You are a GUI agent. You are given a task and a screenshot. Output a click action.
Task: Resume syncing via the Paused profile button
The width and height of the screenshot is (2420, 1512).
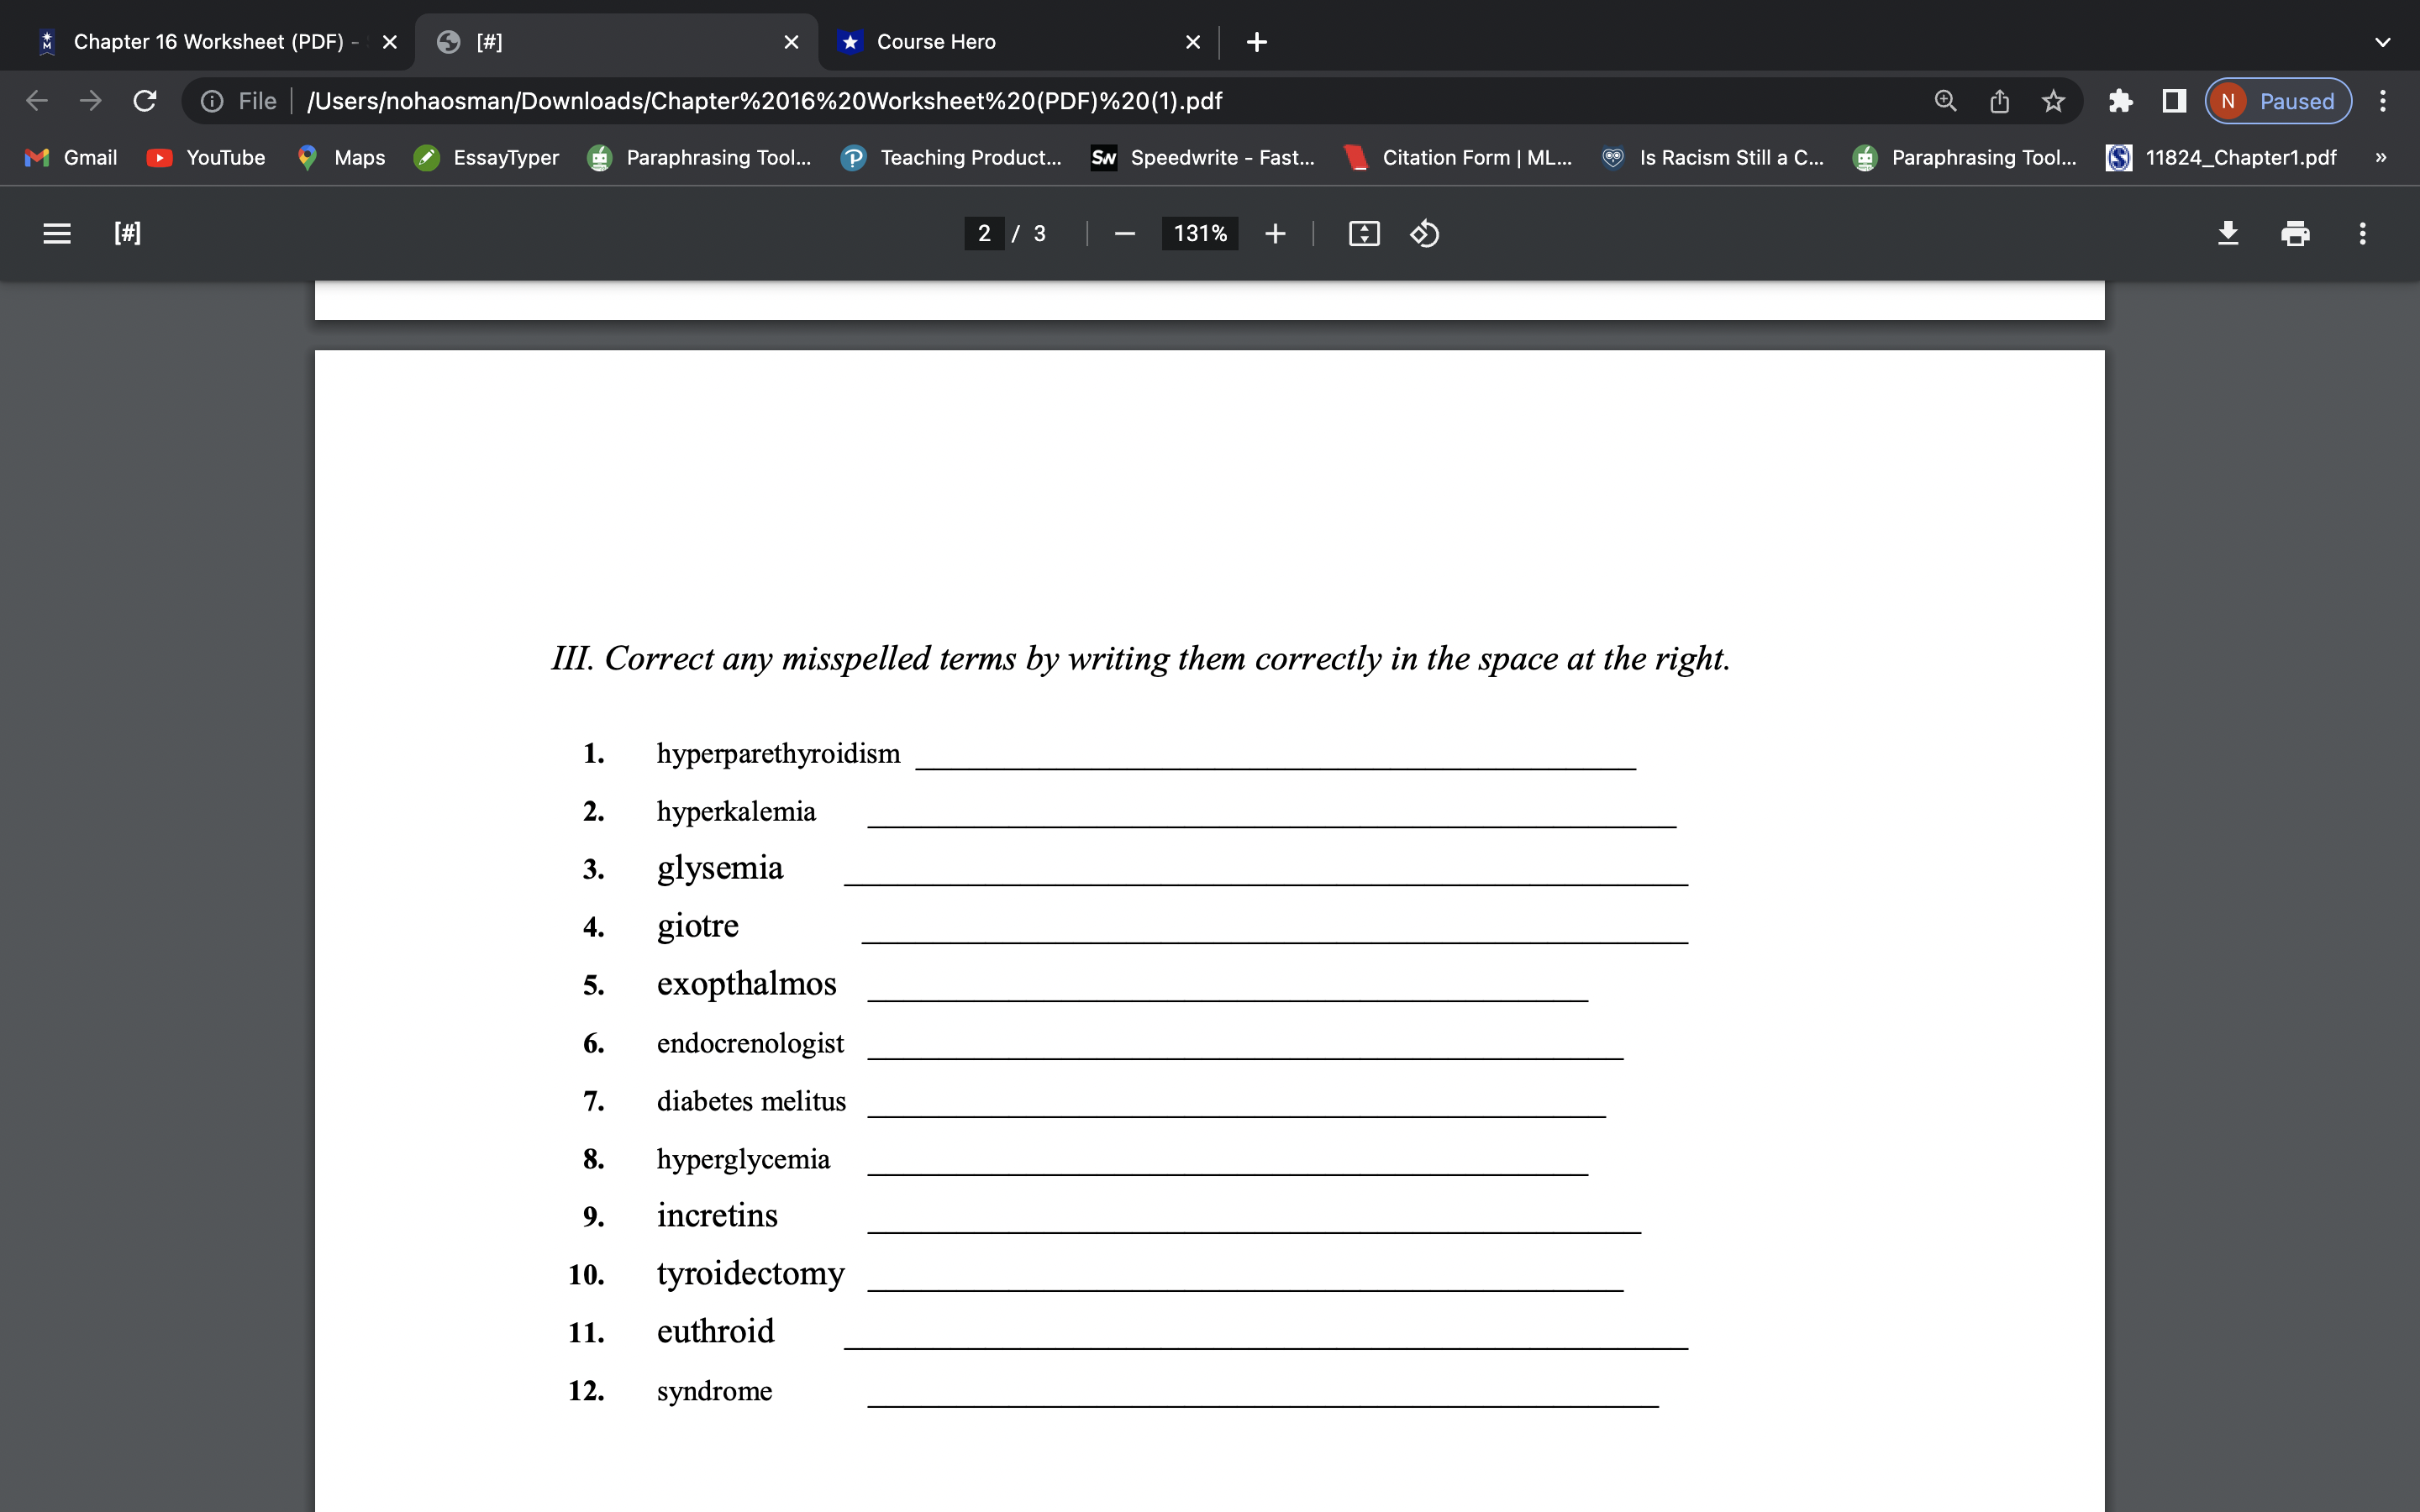[2277, 100]
